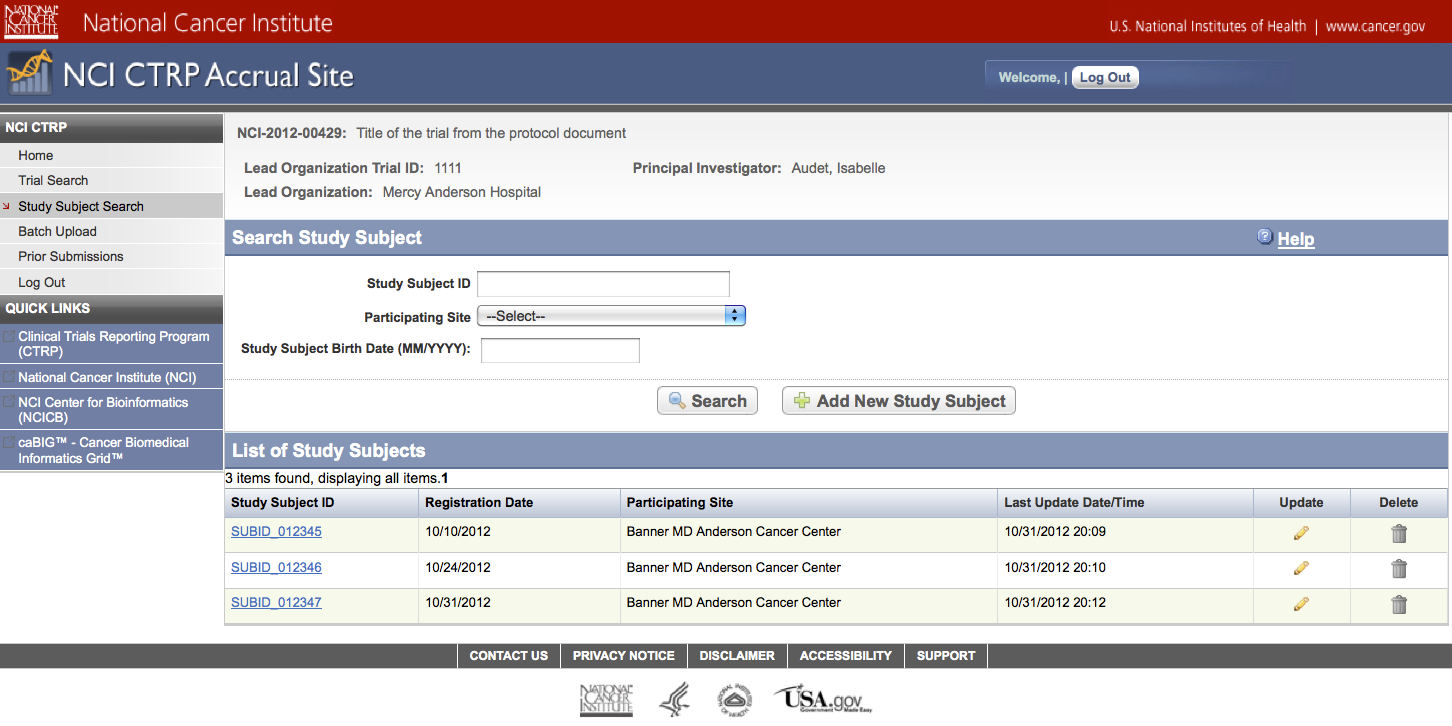
Task: Click the NCI CTRP Accrual Site logo icon
Action: (29, 72)
